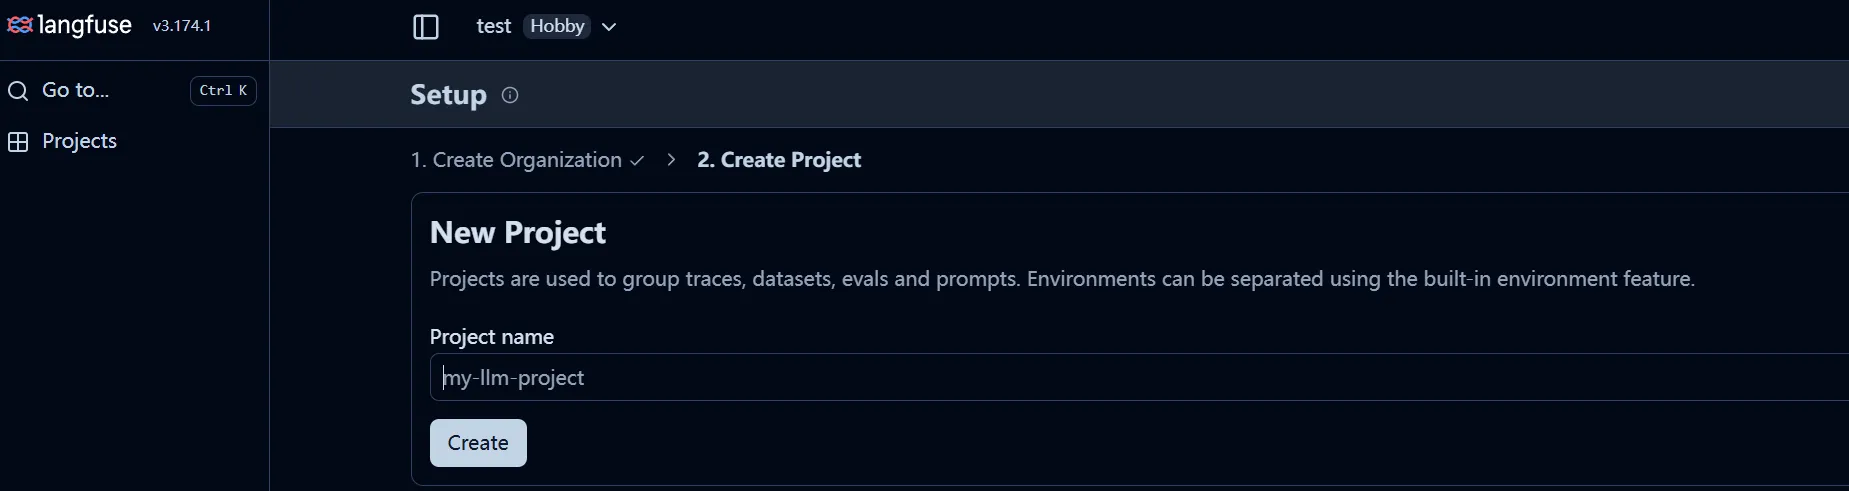
Task: Go to step 1. Create Organization
Action: (x=516, y=160)
